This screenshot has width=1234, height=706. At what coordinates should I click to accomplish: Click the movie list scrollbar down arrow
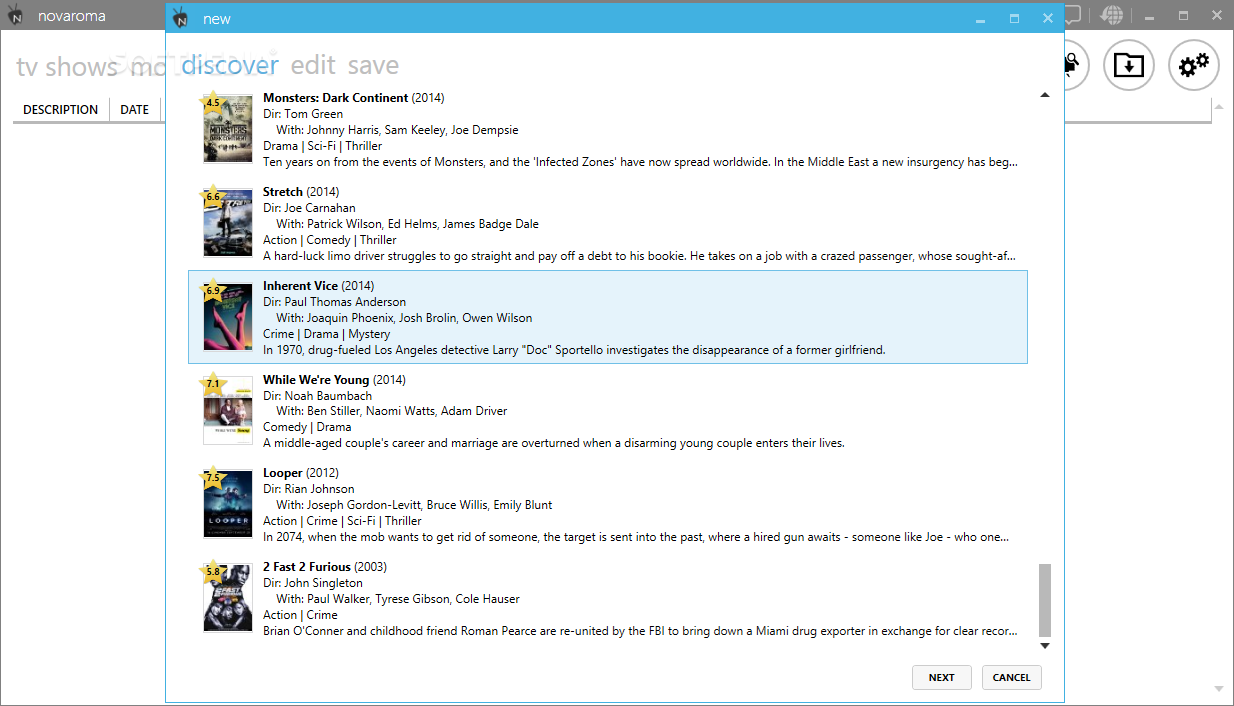(1045, 646)
